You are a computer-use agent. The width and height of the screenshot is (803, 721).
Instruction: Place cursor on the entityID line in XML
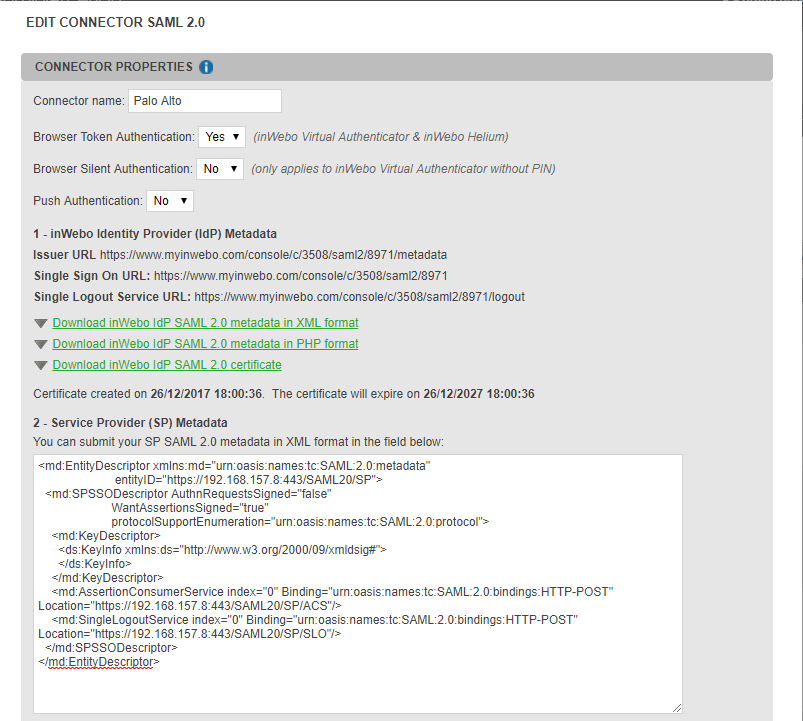(250, 480)
